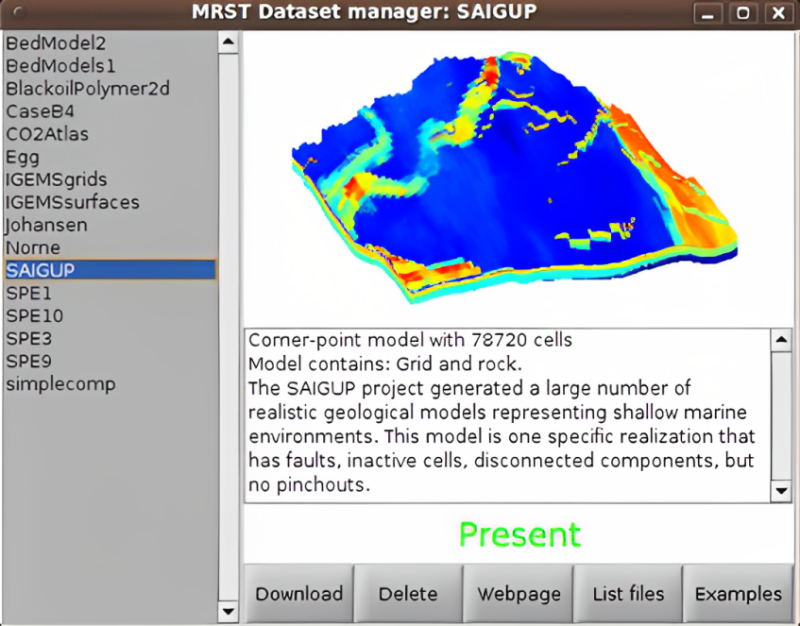Screen dimensions: 800x626
Task: Click the description box scroll-up arrow
Action: point(781,340)
